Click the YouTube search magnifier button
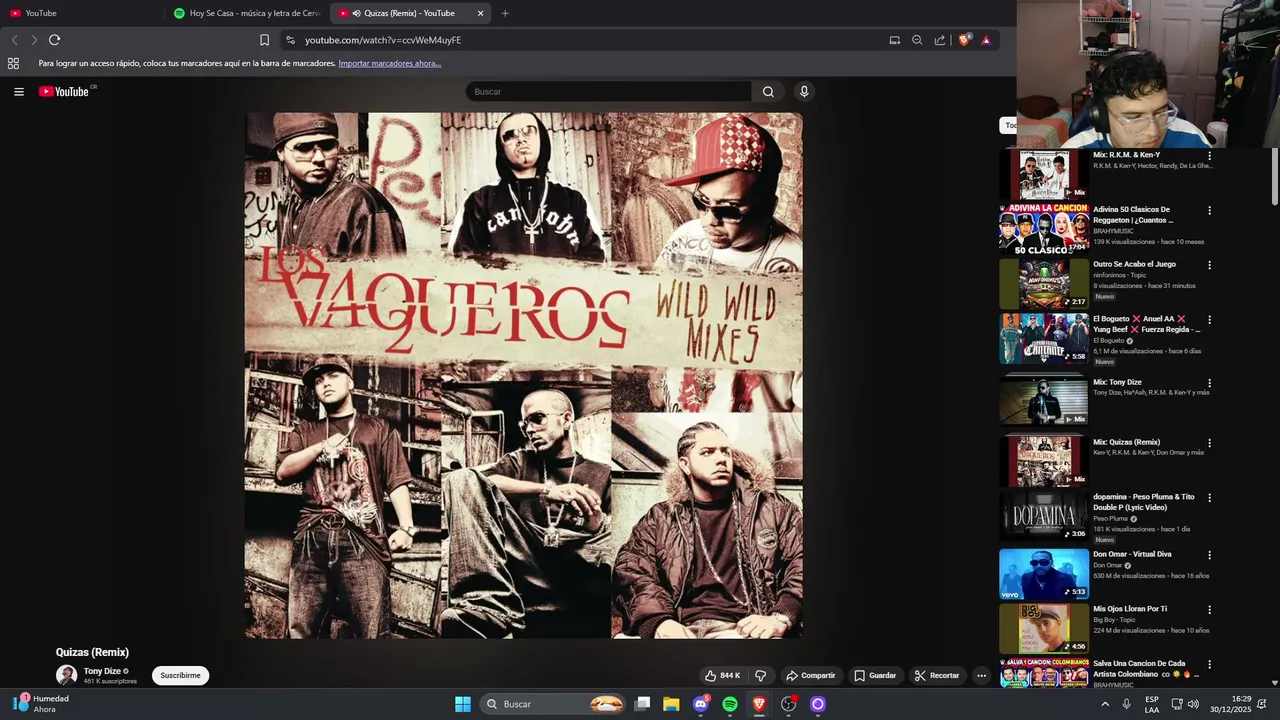Screen dimensions: 1280x720 (768, 91)
